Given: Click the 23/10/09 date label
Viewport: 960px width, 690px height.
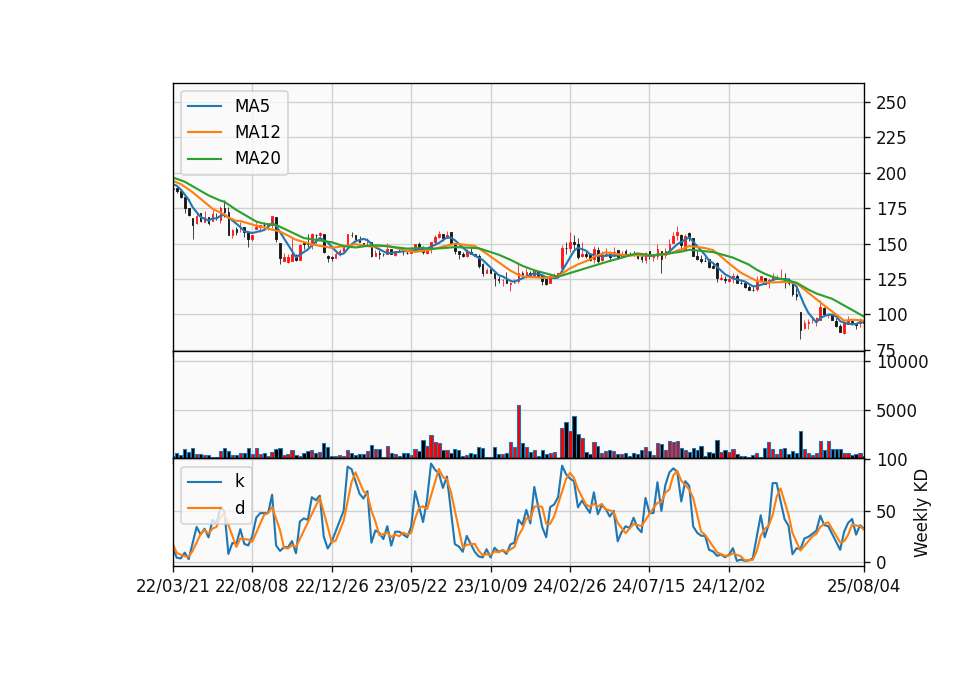Looking at the screenshot, I should (490, 586).
